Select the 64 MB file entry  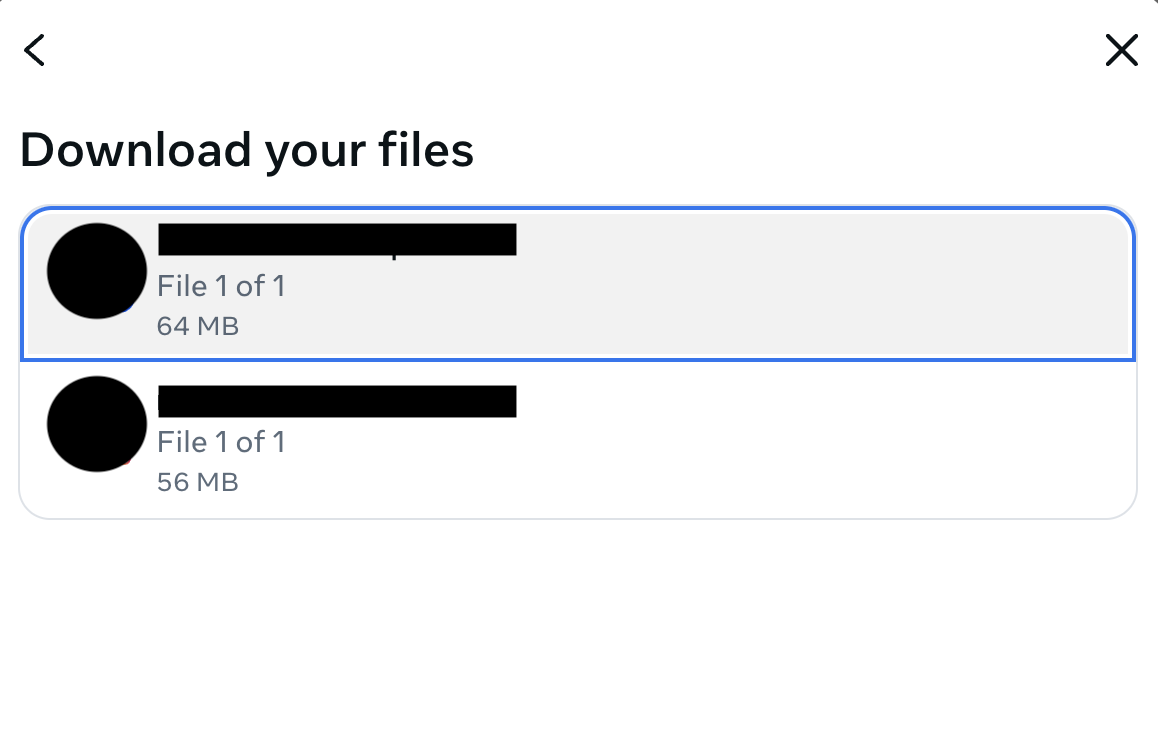[x=640, y=283]
